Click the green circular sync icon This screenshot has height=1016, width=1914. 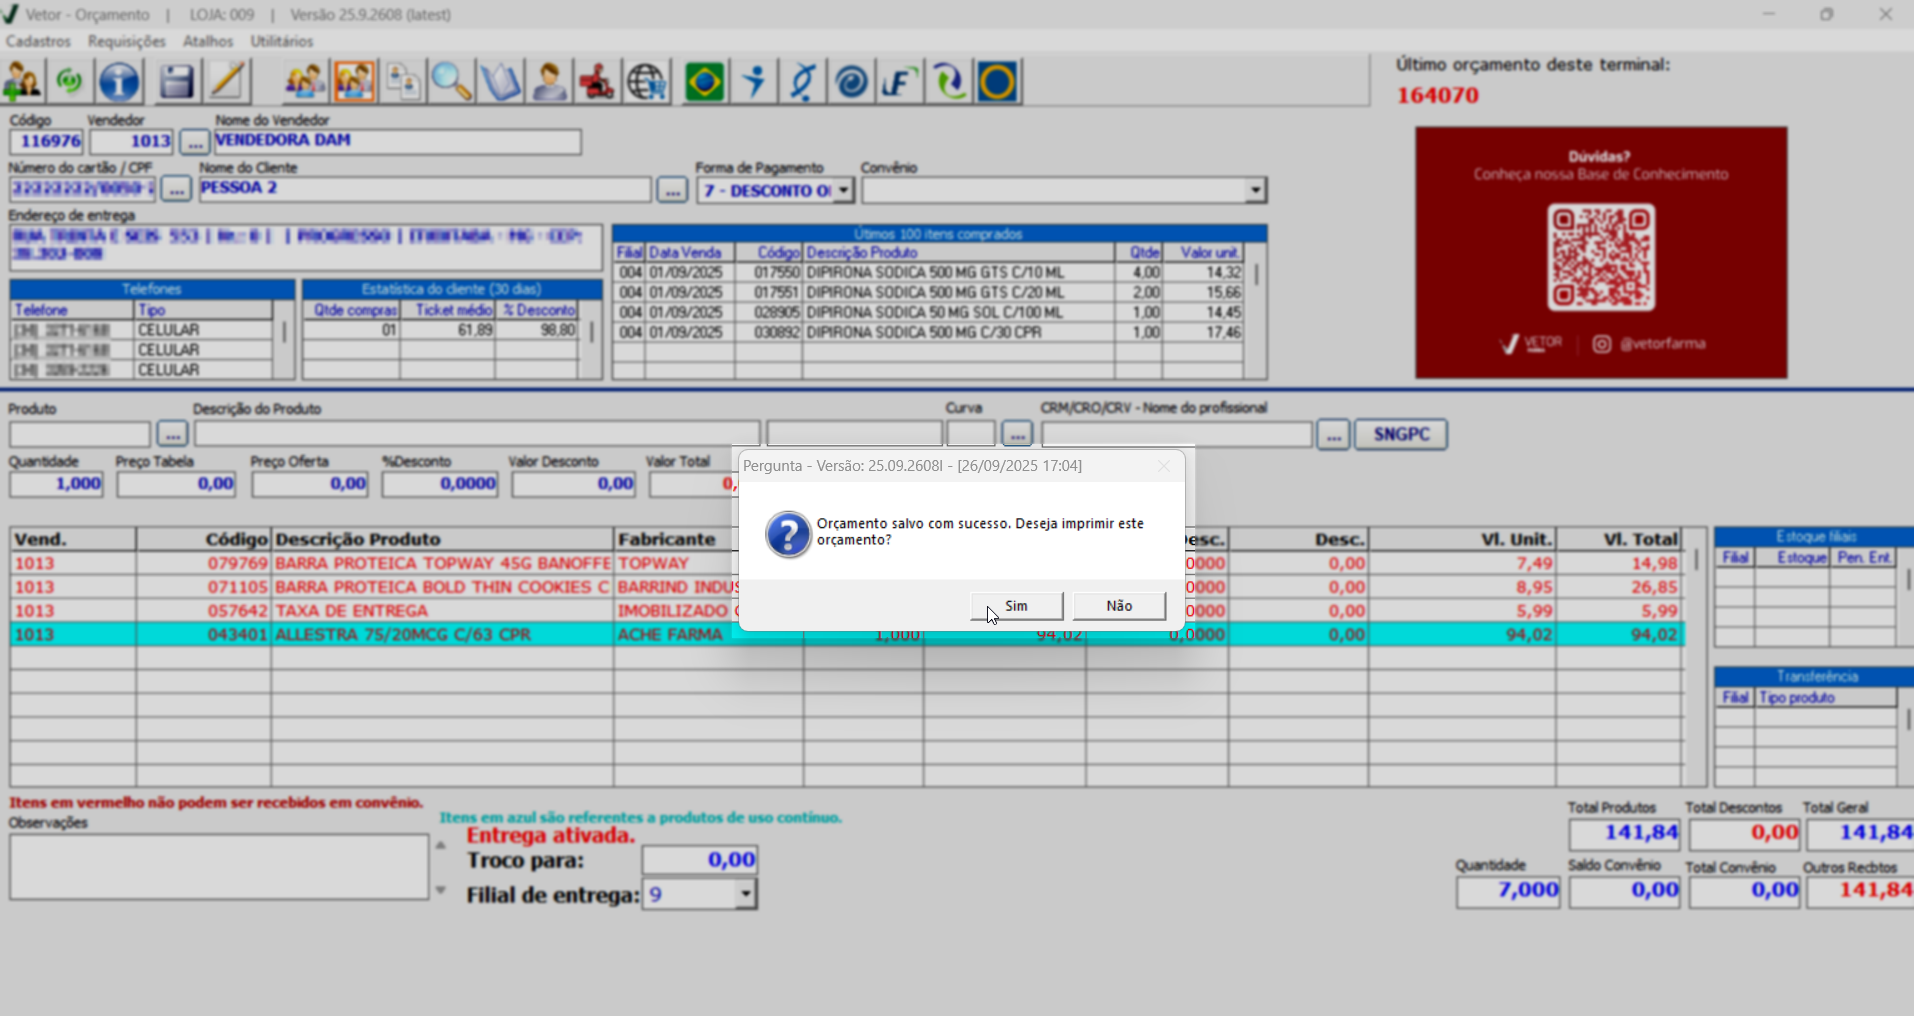pyautogui.click(x=69, y=82)
